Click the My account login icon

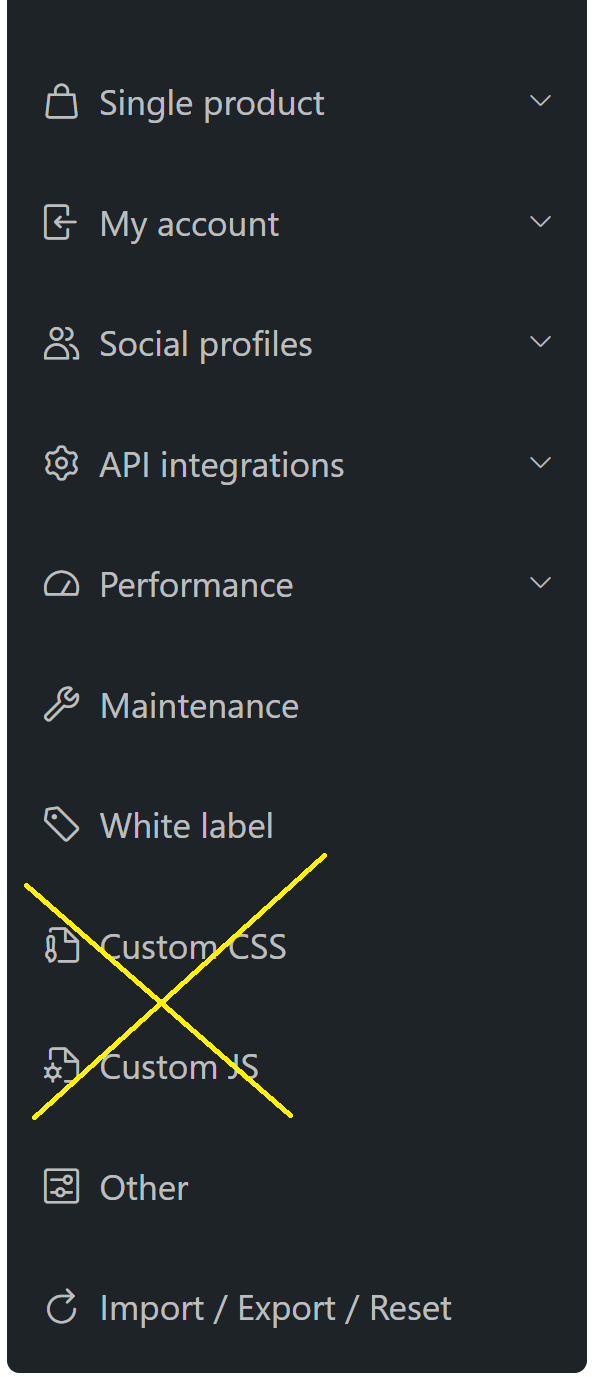(60, 223)
